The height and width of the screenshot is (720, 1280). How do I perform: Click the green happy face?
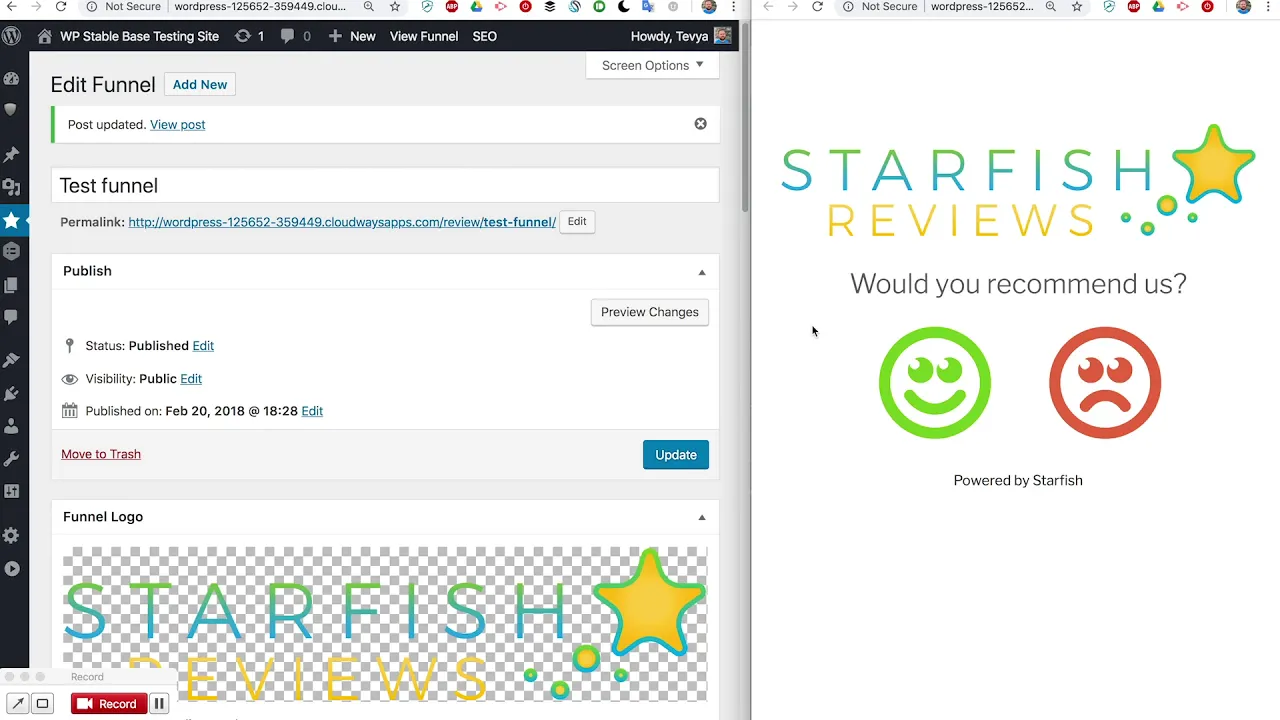tap(935, 383)
